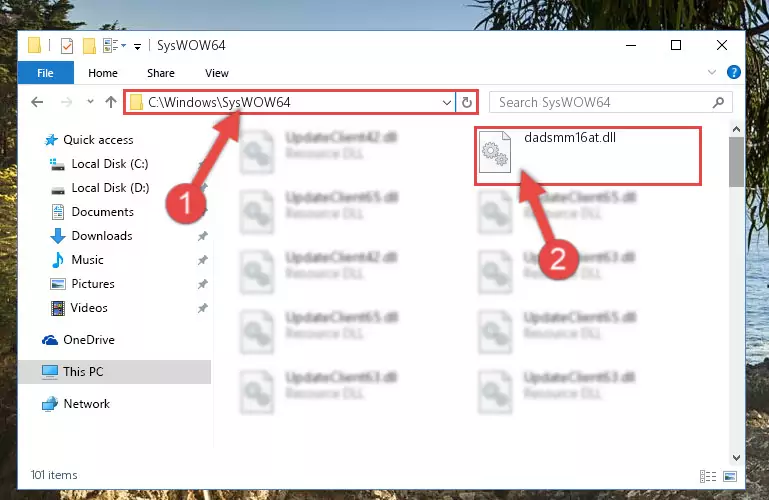
Task: Click the pin icon beside Downloads
Action: pyautogui.click(x=202, y=236)
